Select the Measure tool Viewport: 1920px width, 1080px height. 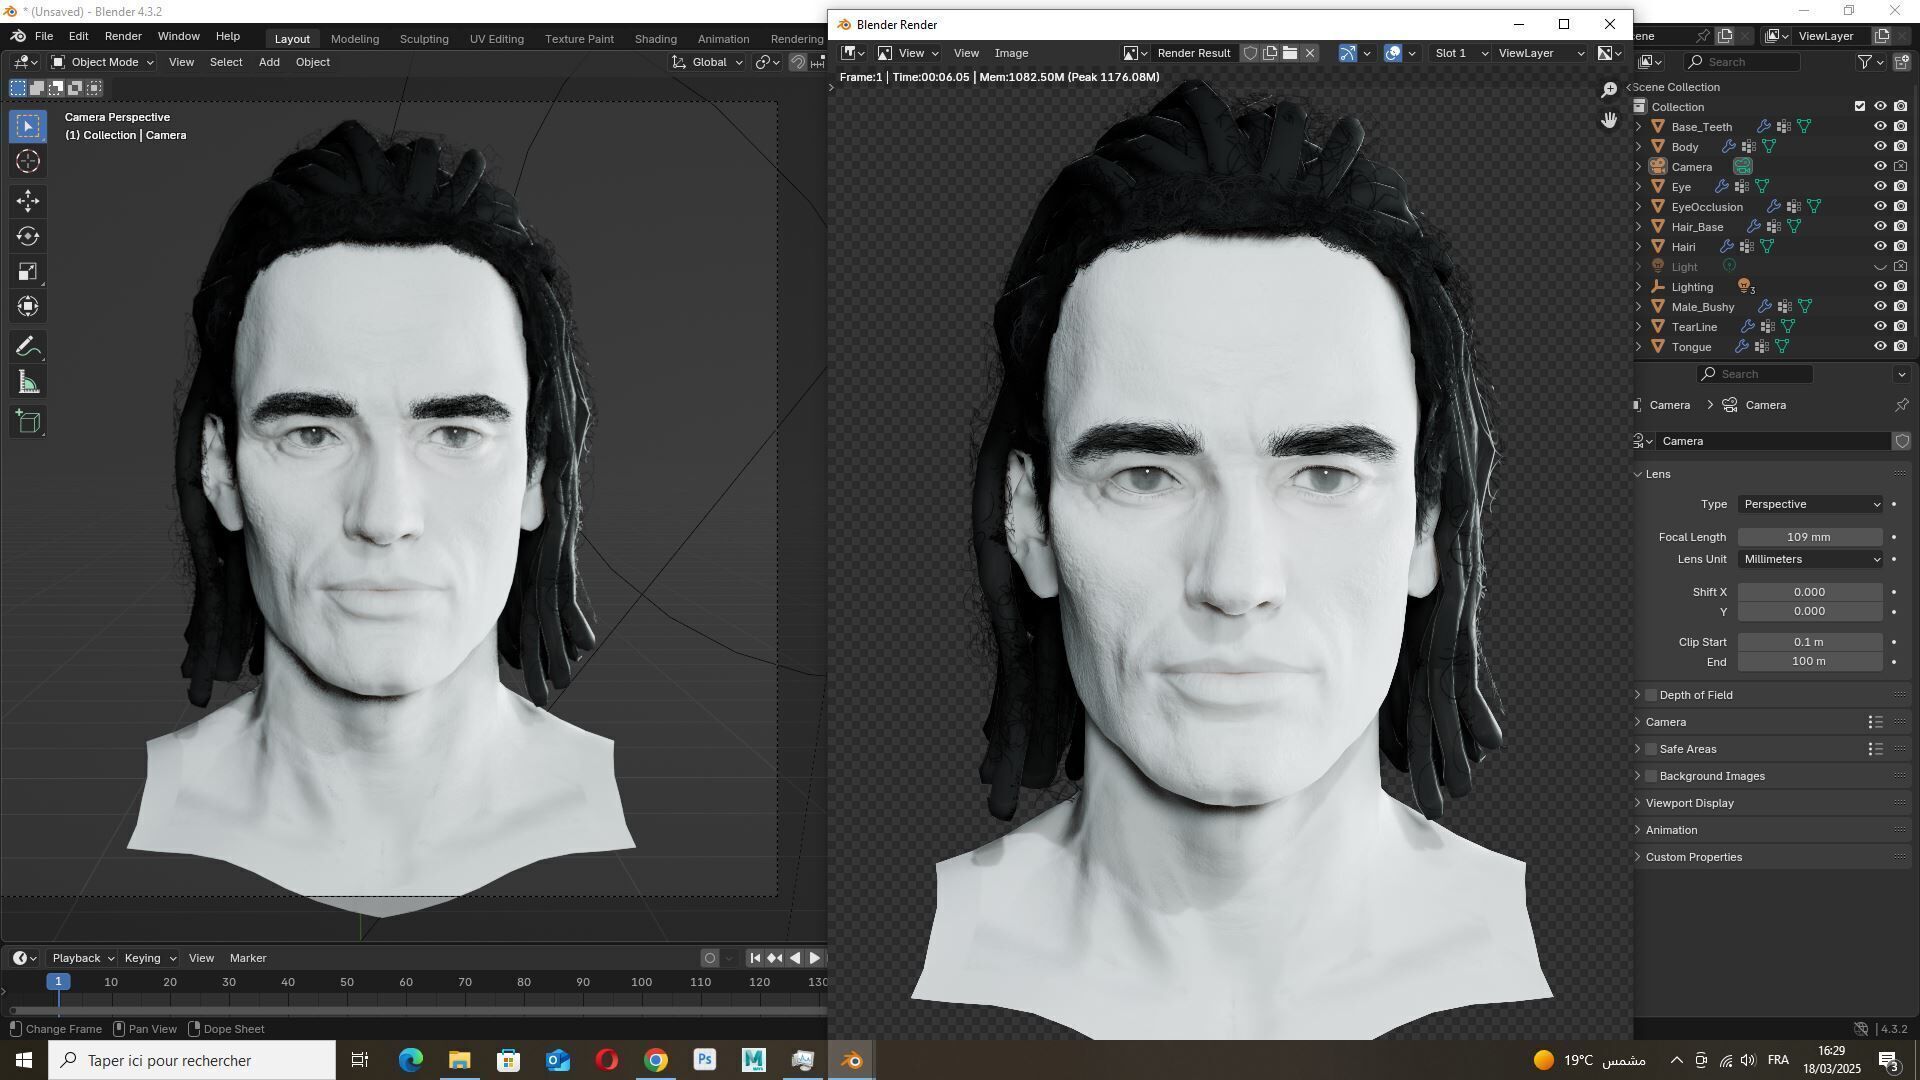pyautogui.click(x=28, y=382)
